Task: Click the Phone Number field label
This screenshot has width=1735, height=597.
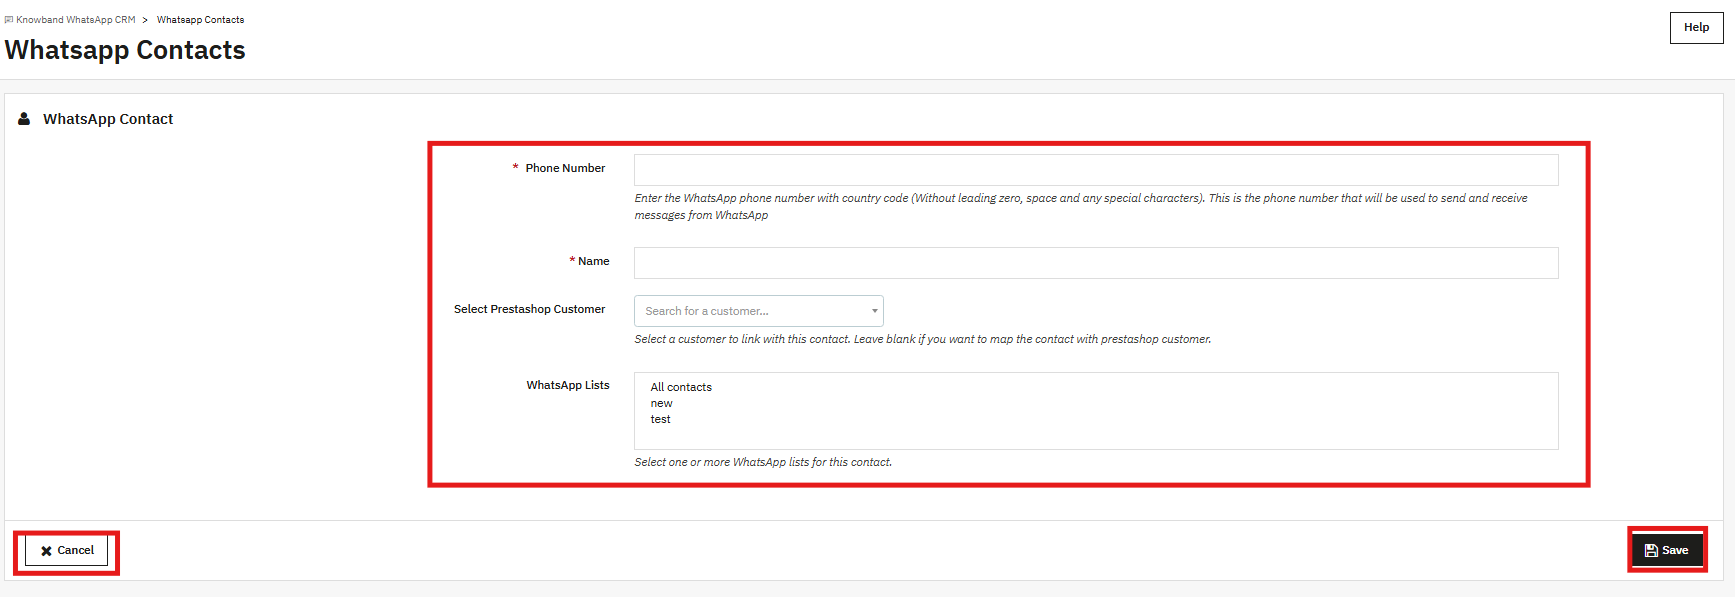Action: coord(565,168)
